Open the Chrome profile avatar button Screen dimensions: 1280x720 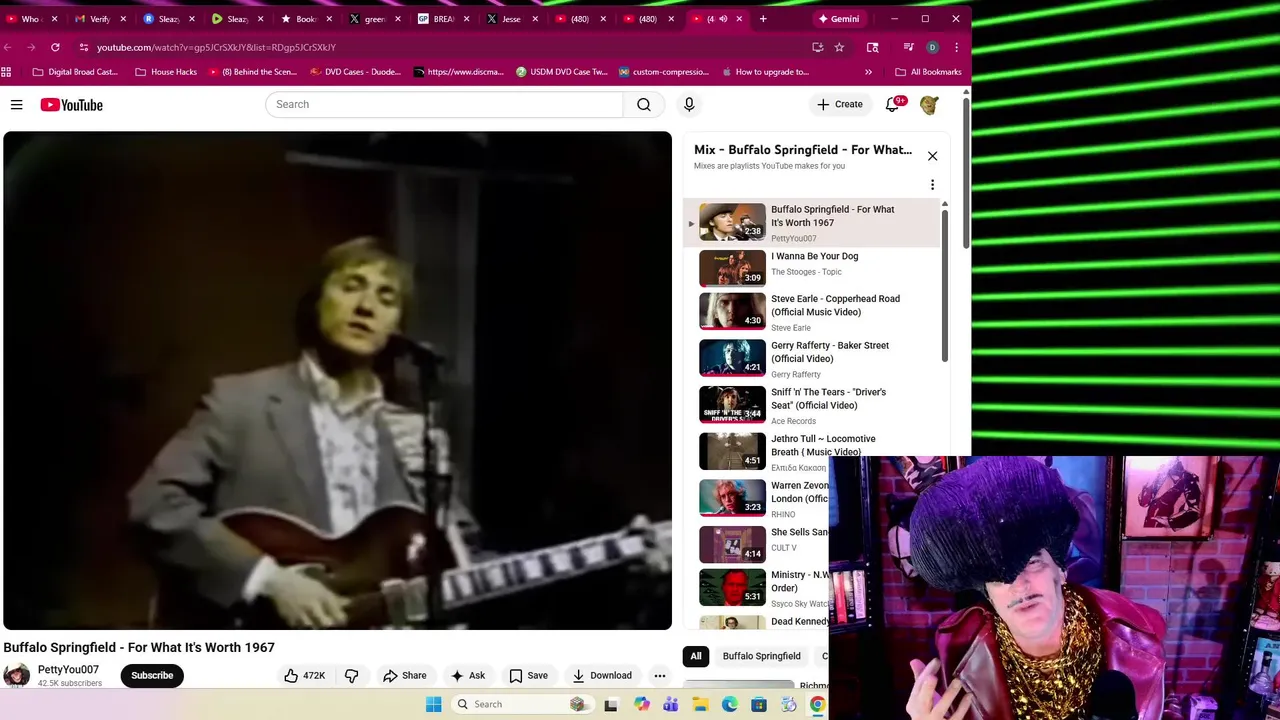932,47
